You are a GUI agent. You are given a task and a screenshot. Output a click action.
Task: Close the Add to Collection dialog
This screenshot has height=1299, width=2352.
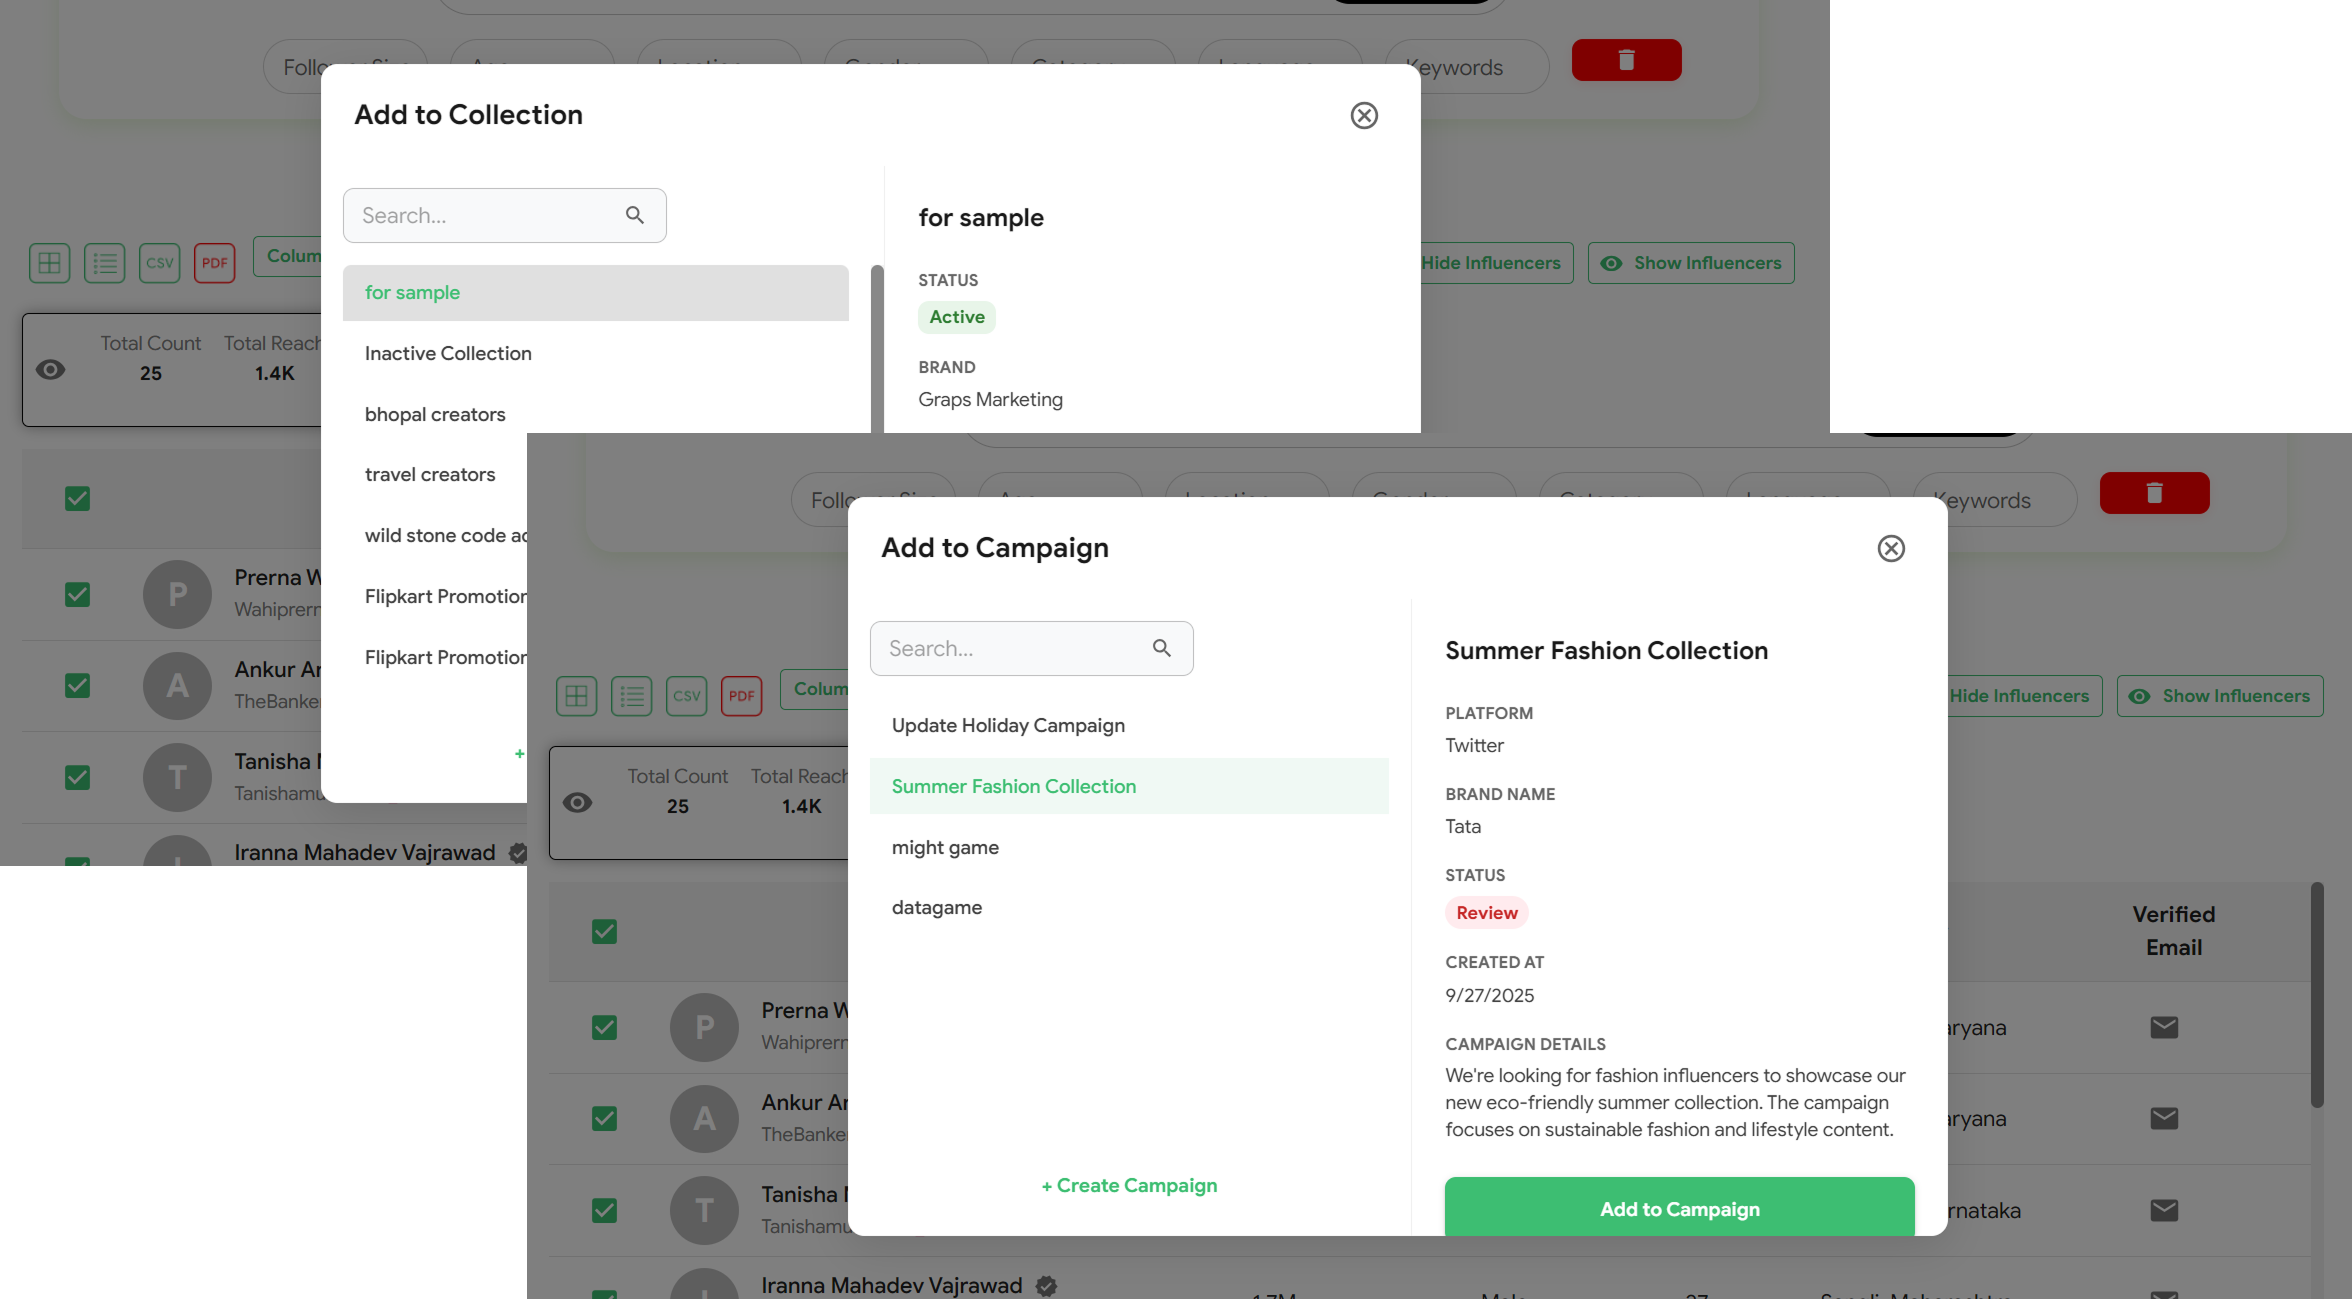pyautogui.click(x=1363, y=115)
